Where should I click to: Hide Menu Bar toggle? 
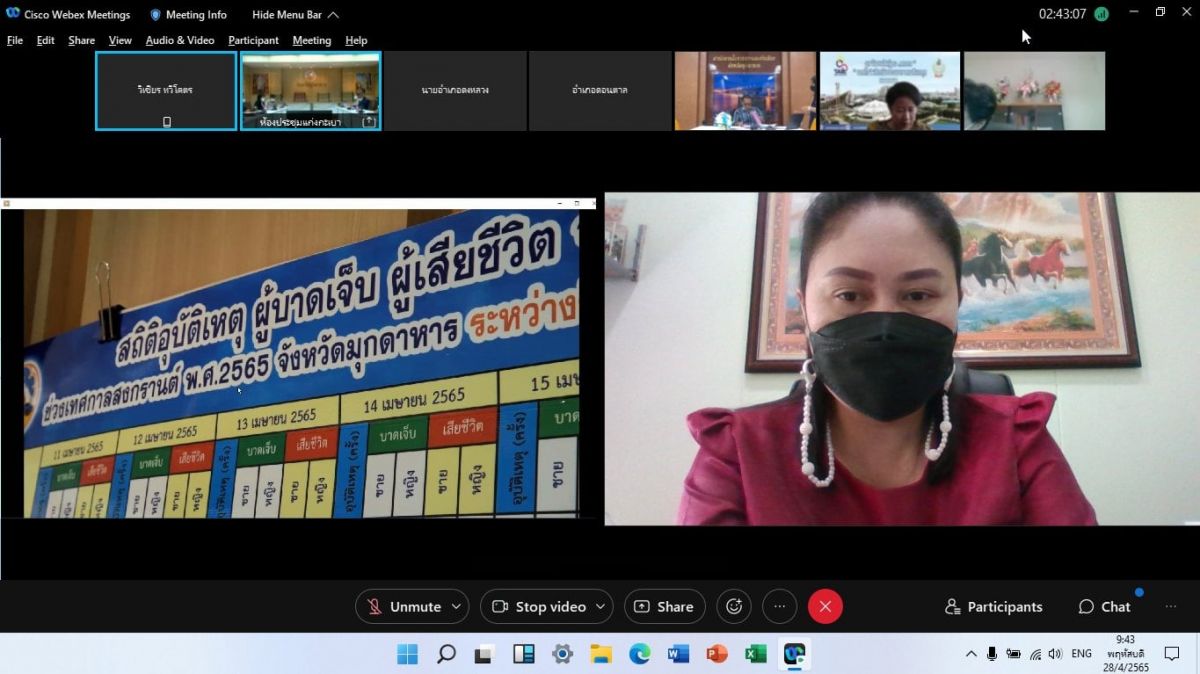click(x=295, y=15)
